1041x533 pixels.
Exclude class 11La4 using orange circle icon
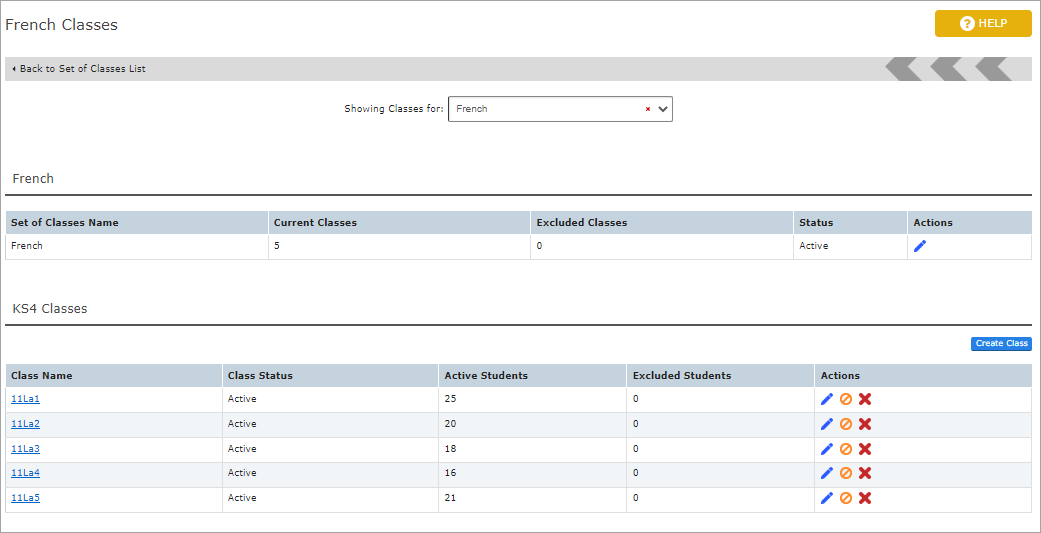click(x=846, y=473)
